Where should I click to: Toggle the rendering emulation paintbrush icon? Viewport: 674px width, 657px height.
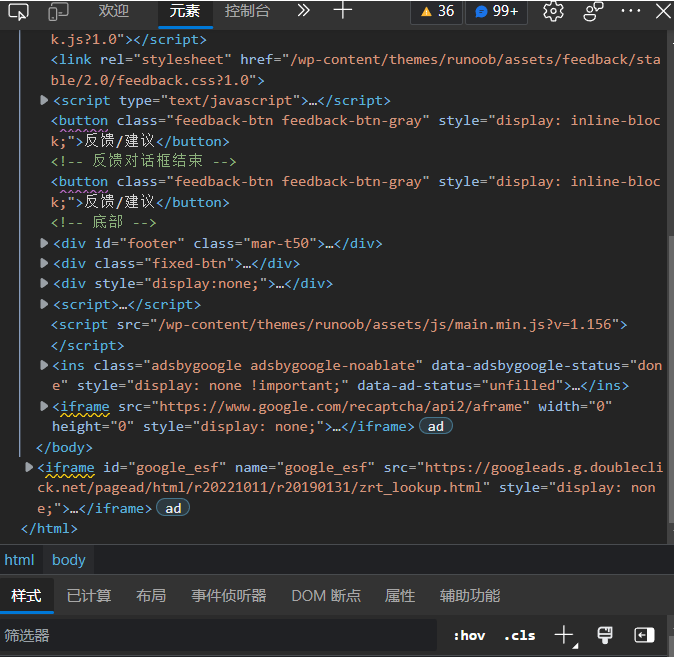point(604,635)
